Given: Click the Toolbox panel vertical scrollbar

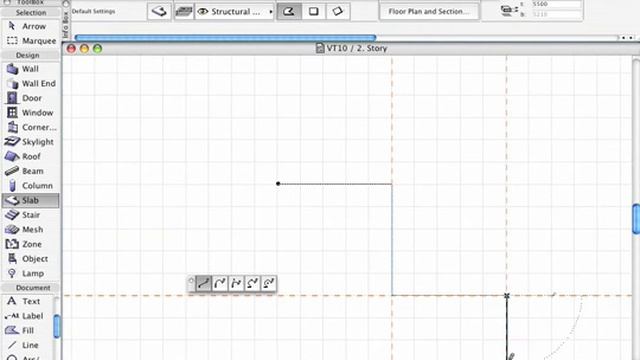Looking at the screenshot, I should coord(57,327).
